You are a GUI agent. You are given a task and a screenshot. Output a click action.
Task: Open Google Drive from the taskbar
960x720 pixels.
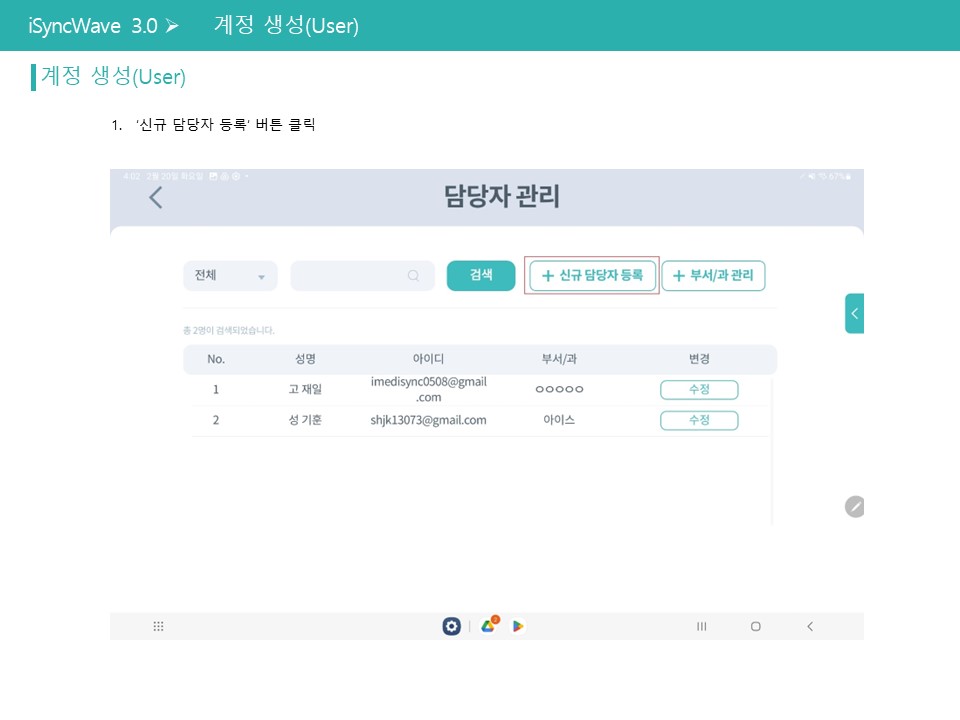pos(489,626)
